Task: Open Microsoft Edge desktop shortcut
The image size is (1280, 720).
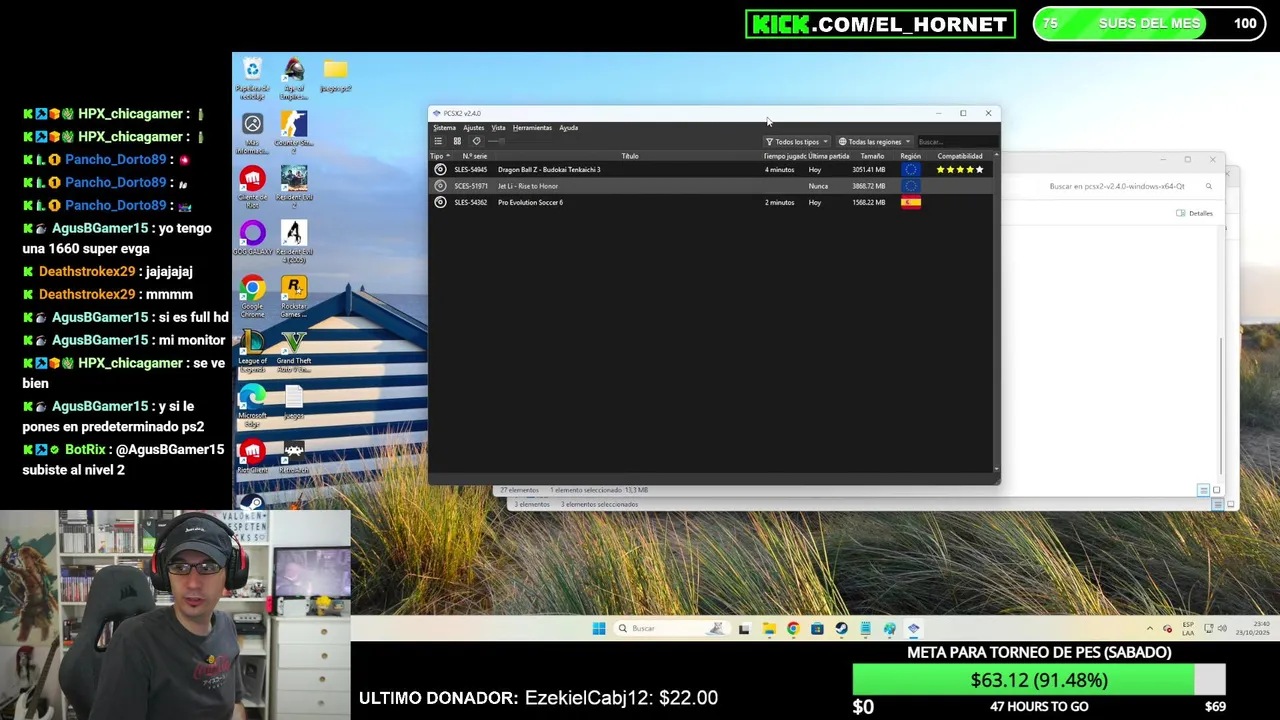Action: (252, 406)
